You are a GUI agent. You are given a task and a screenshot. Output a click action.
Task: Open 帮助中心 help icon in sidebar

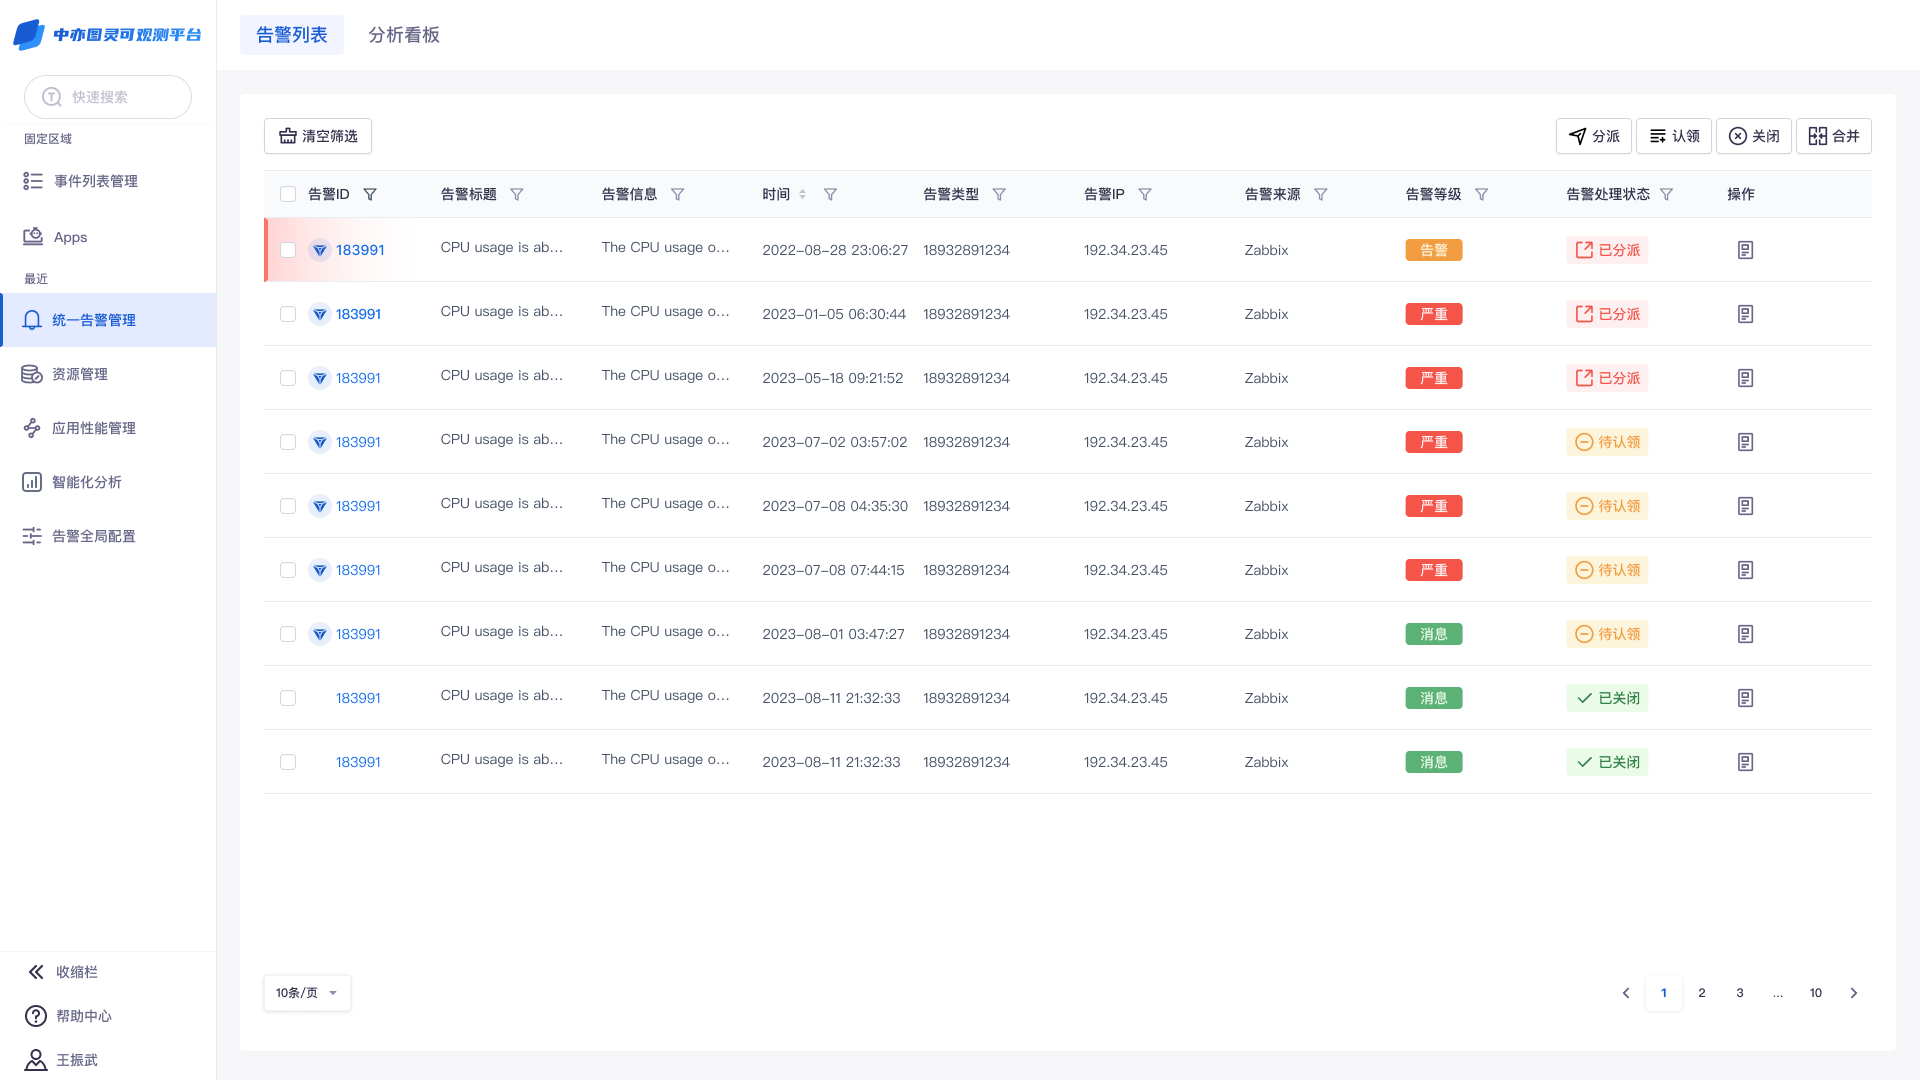[36, 1016]
